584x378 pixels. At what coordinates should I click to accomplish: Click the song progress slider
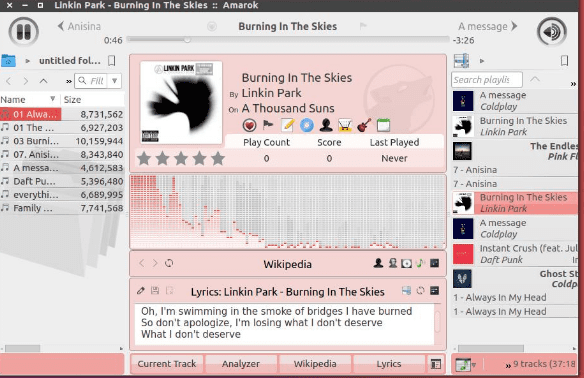(288, 39)
